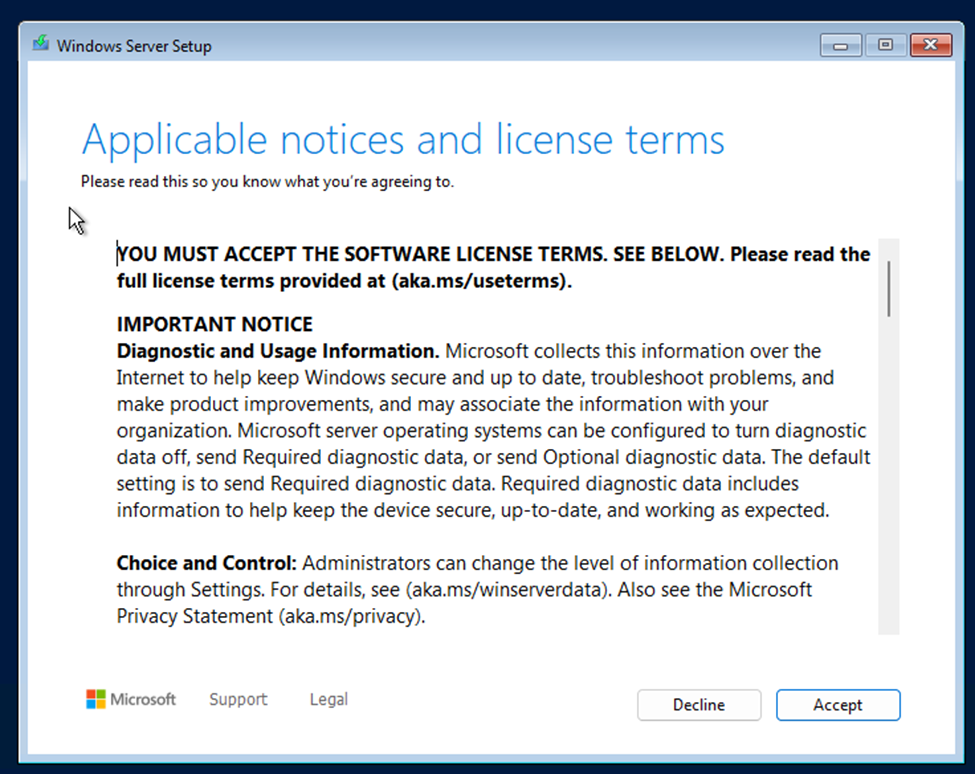975x774 pixels.
Task: Click the Applicable notices and license terms title
Action: [403, 139]
